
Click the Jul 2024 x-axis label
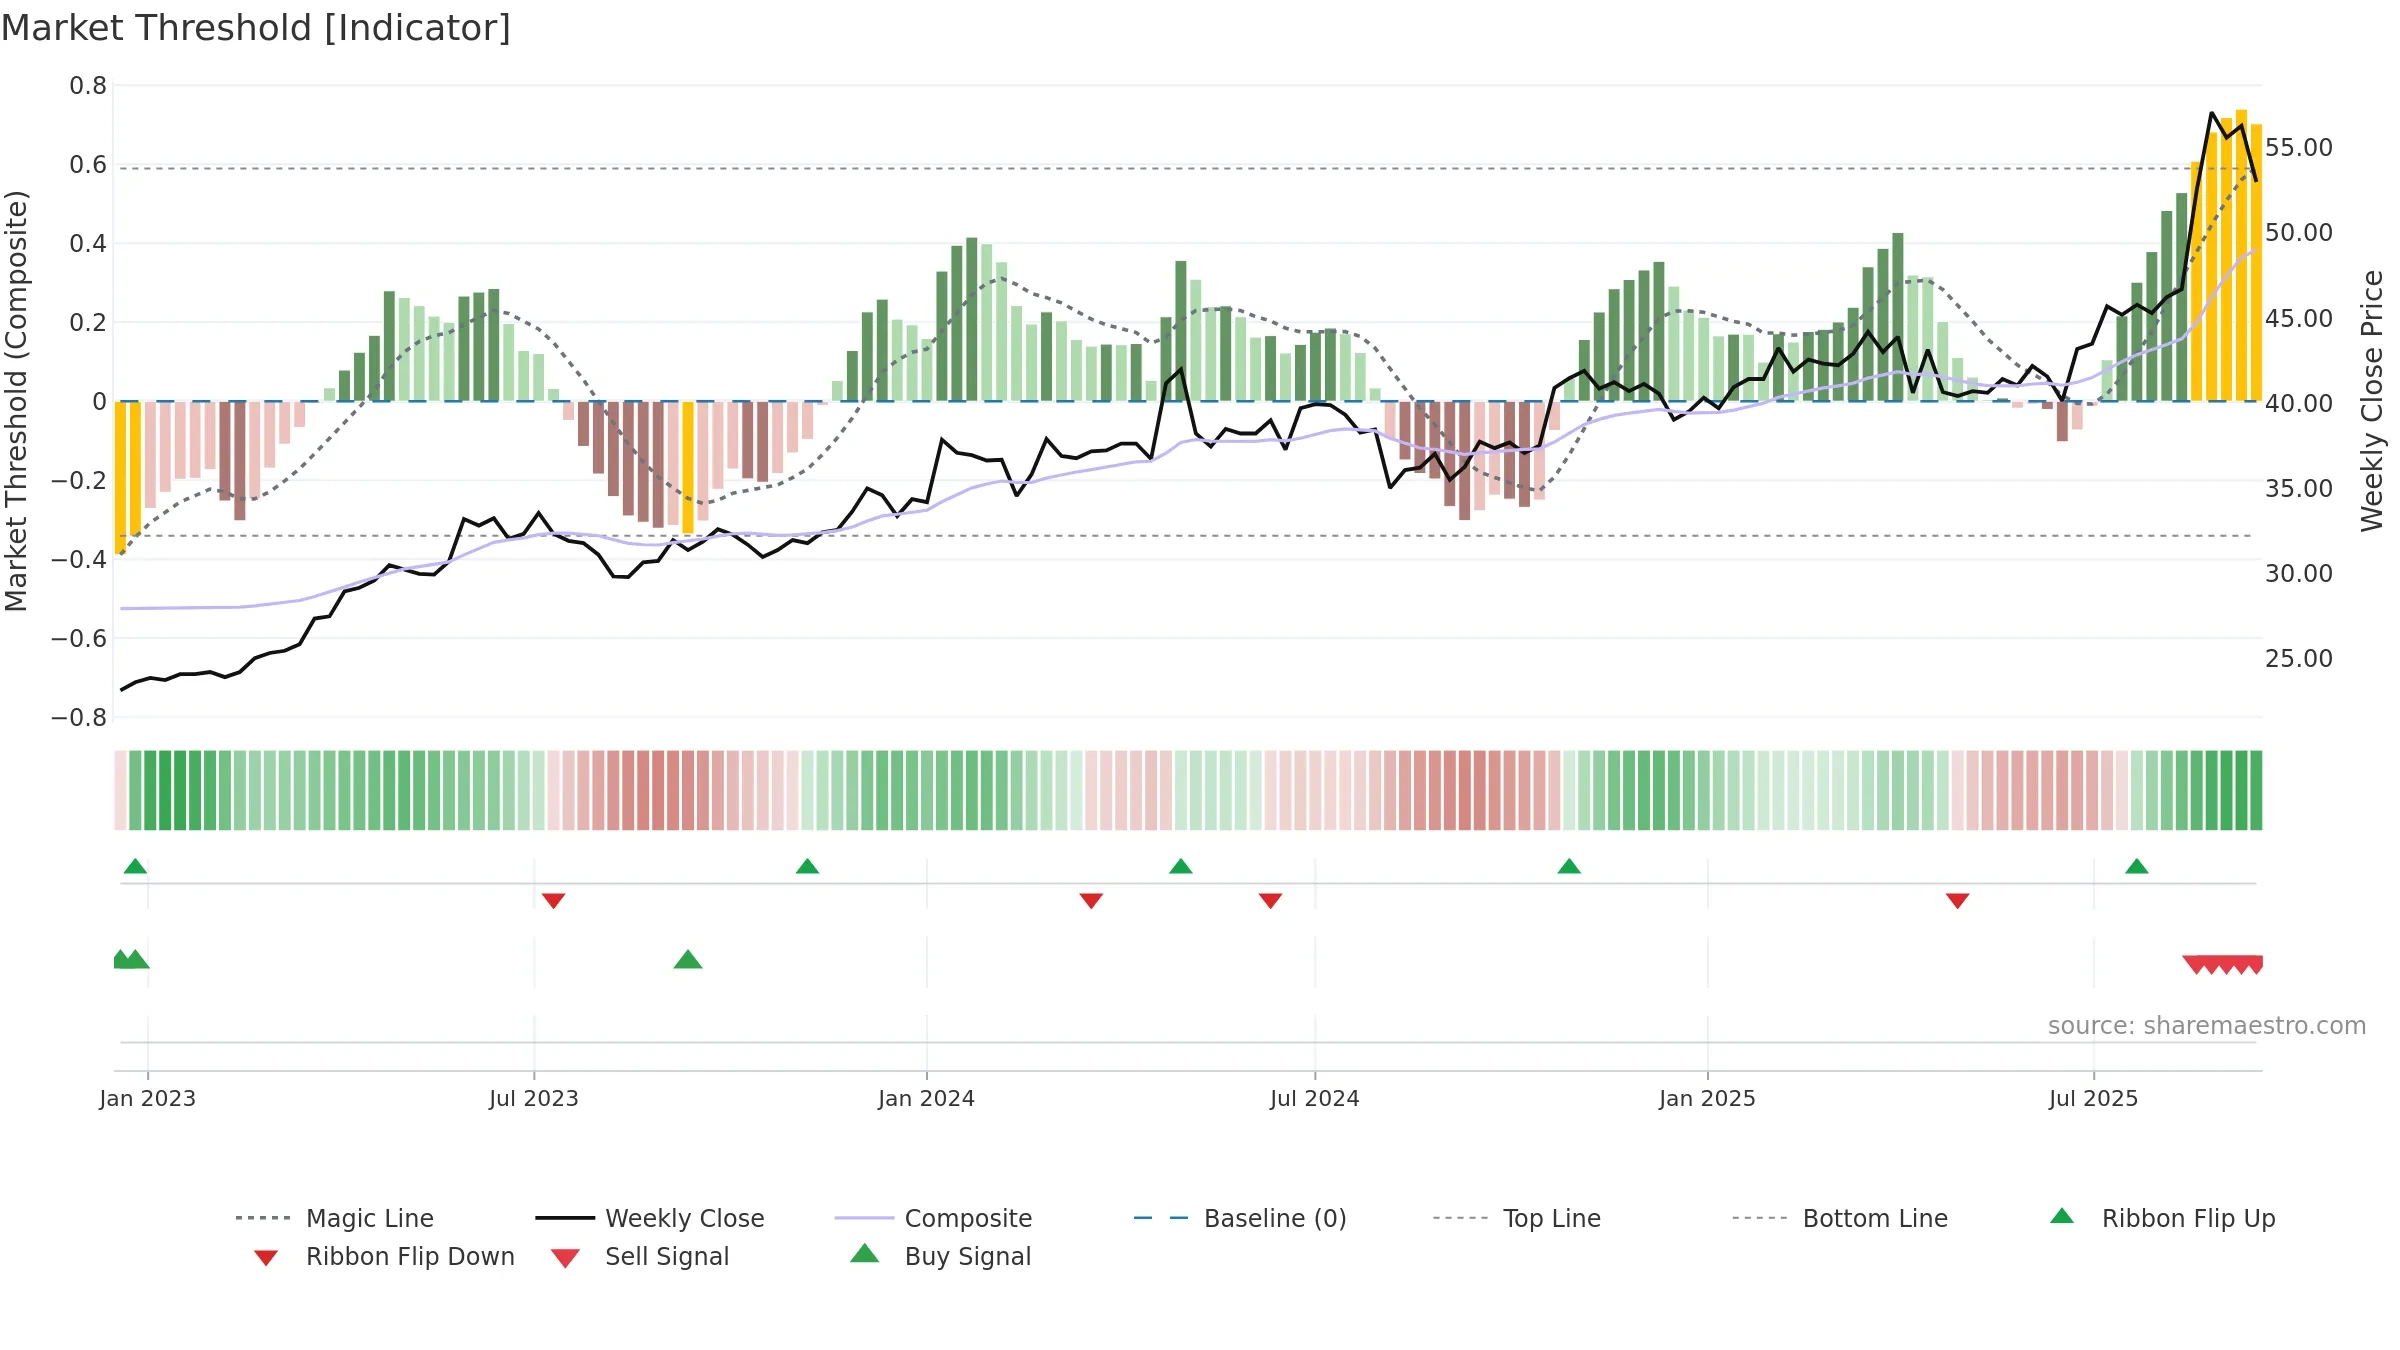[x=1315, y=1098]
